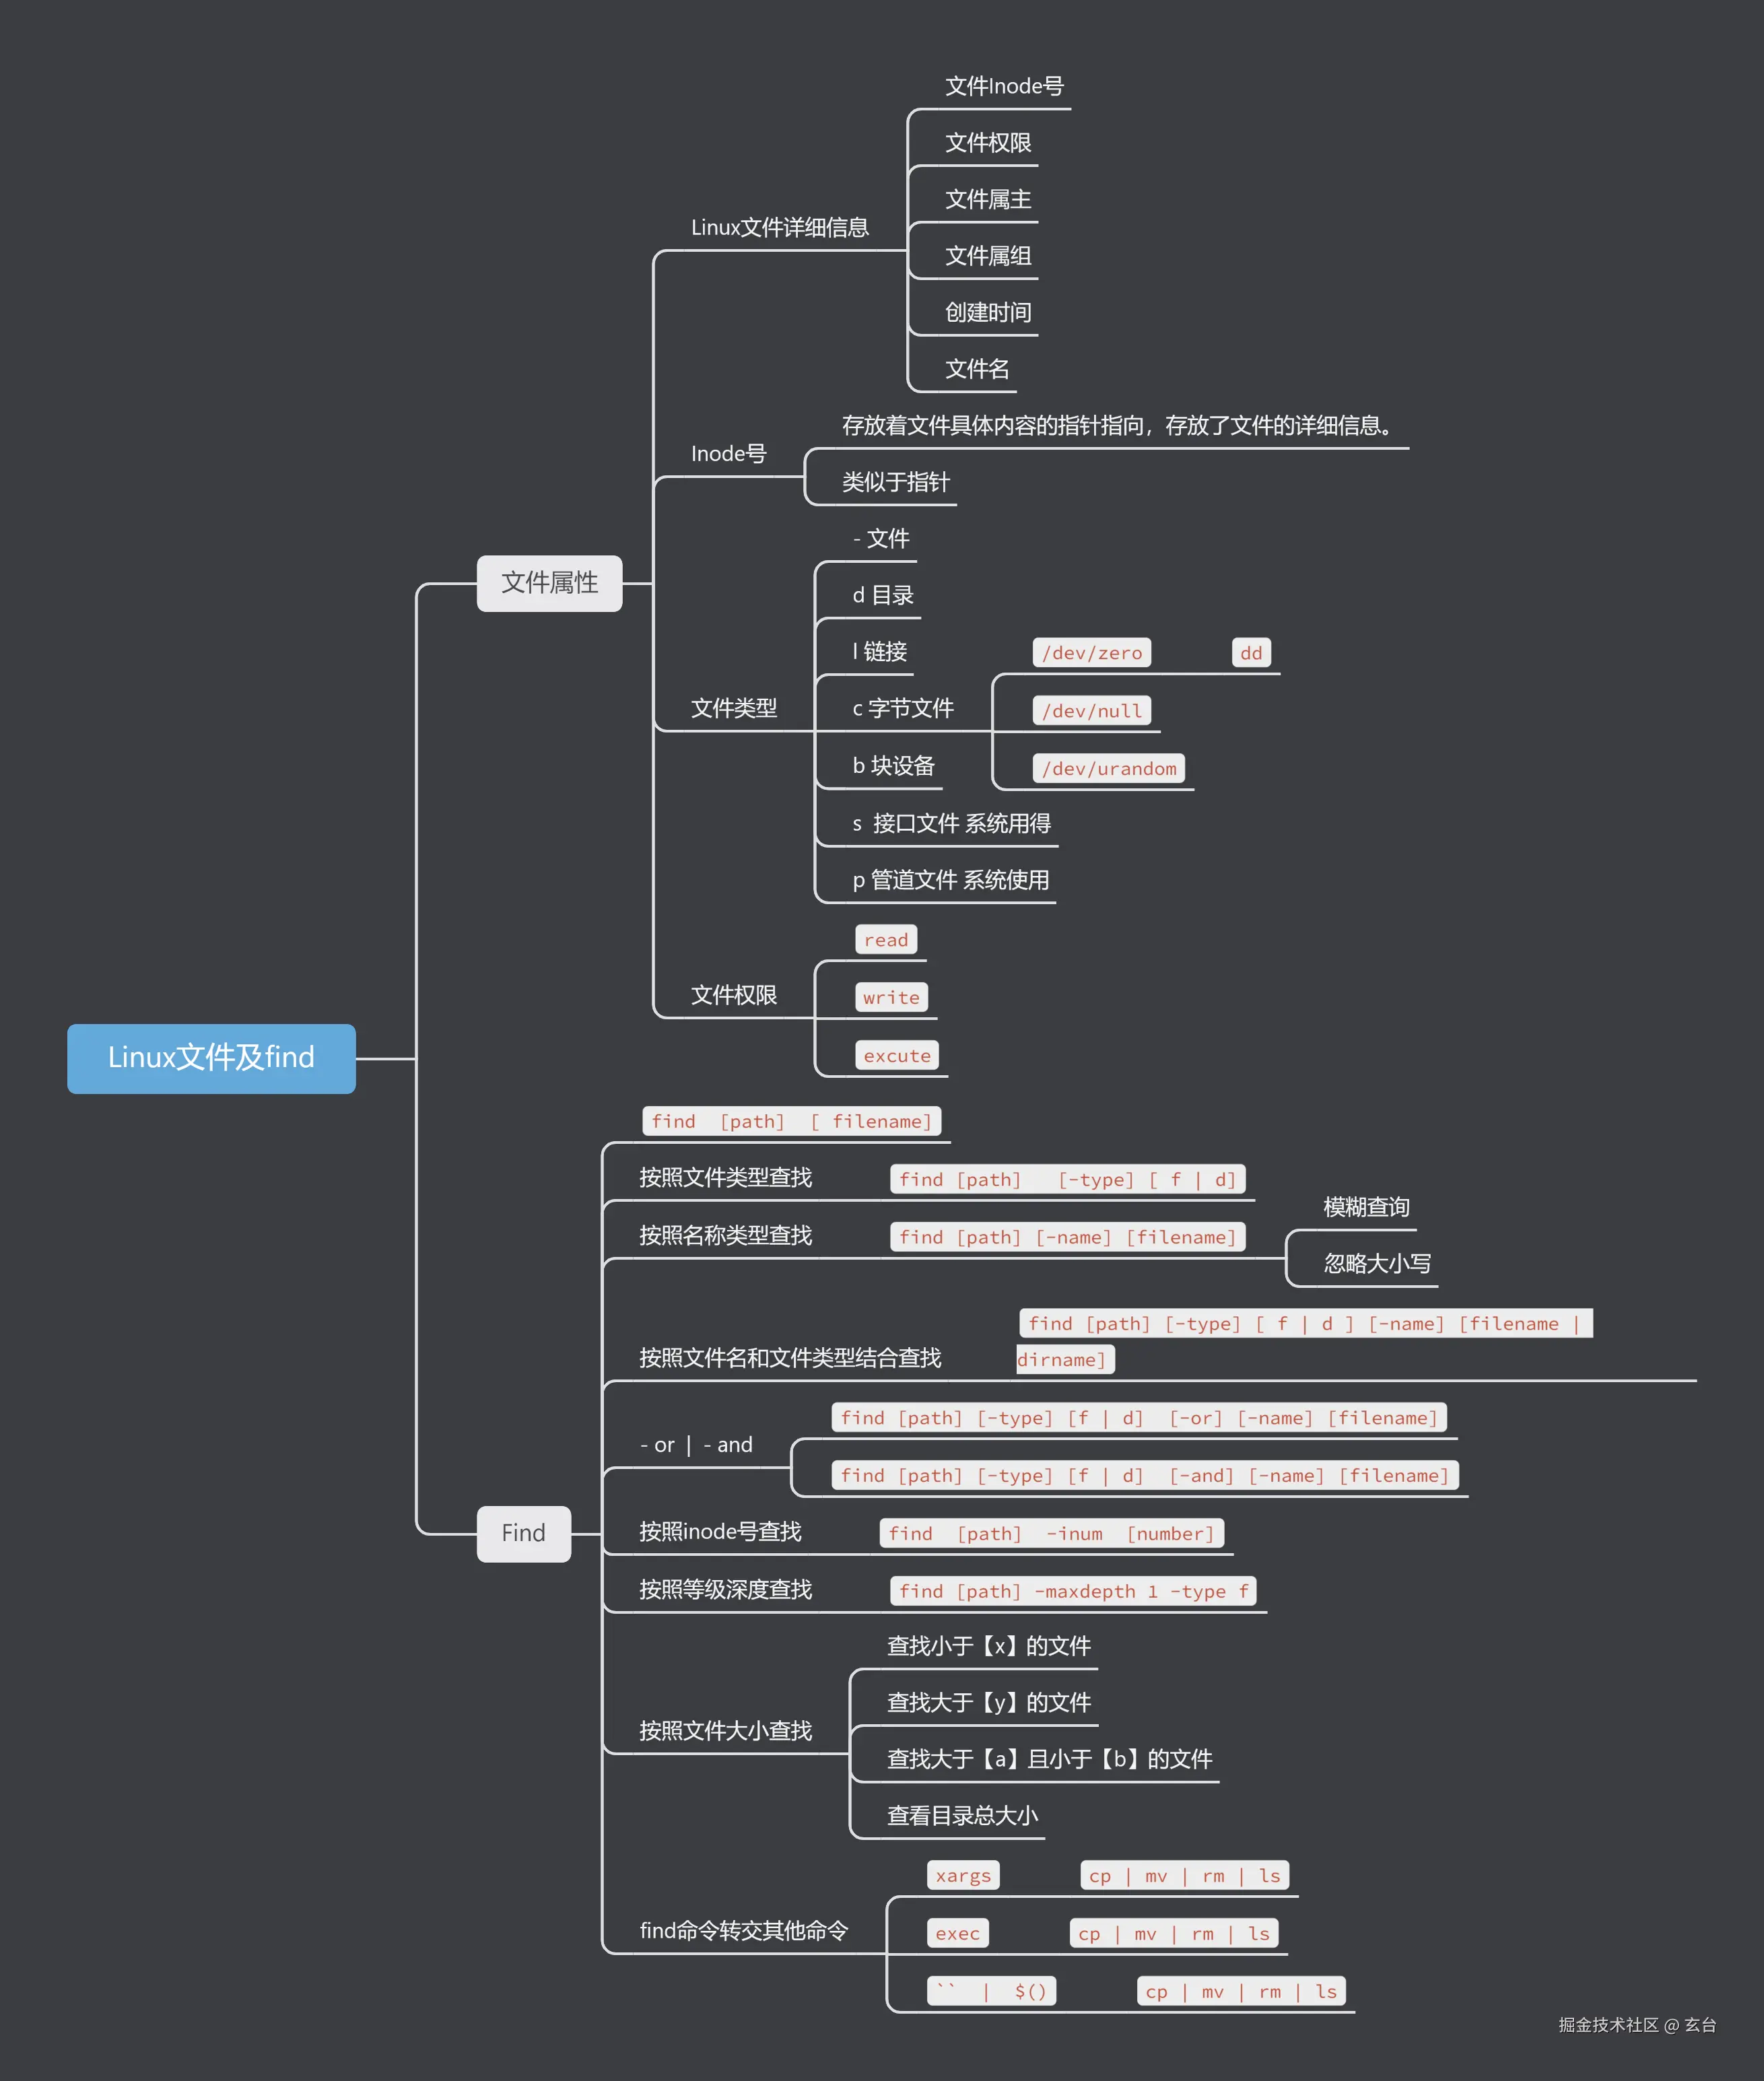The image size is (1764, 2081).
Task: Click the /dev/null code node
Action: [1092, 710]
